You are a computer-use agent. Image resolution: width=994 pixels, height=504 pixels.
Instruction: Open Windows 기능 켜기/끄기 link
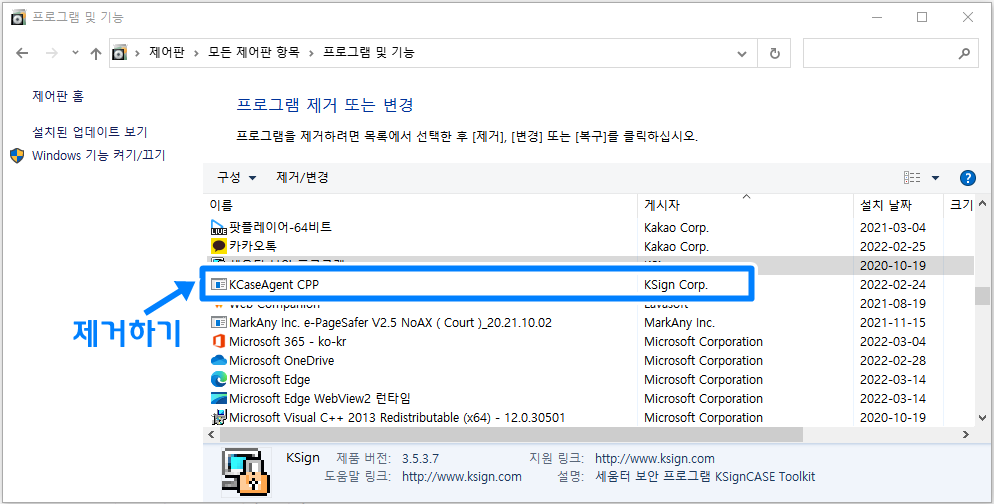tap(98, 155)
